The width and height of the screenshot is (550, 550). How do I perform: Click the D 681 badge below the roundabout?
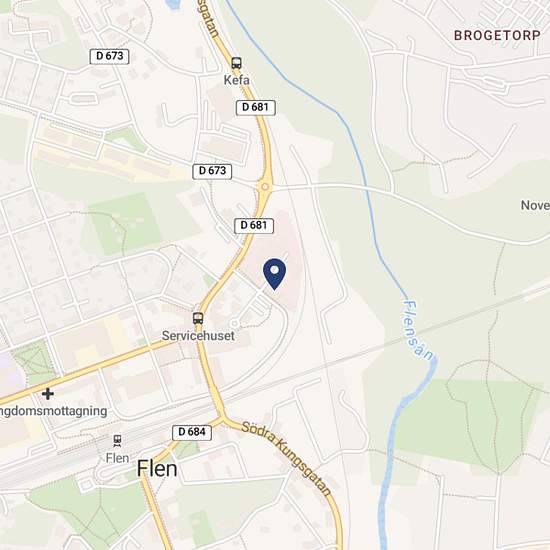(x=254, y=226)
